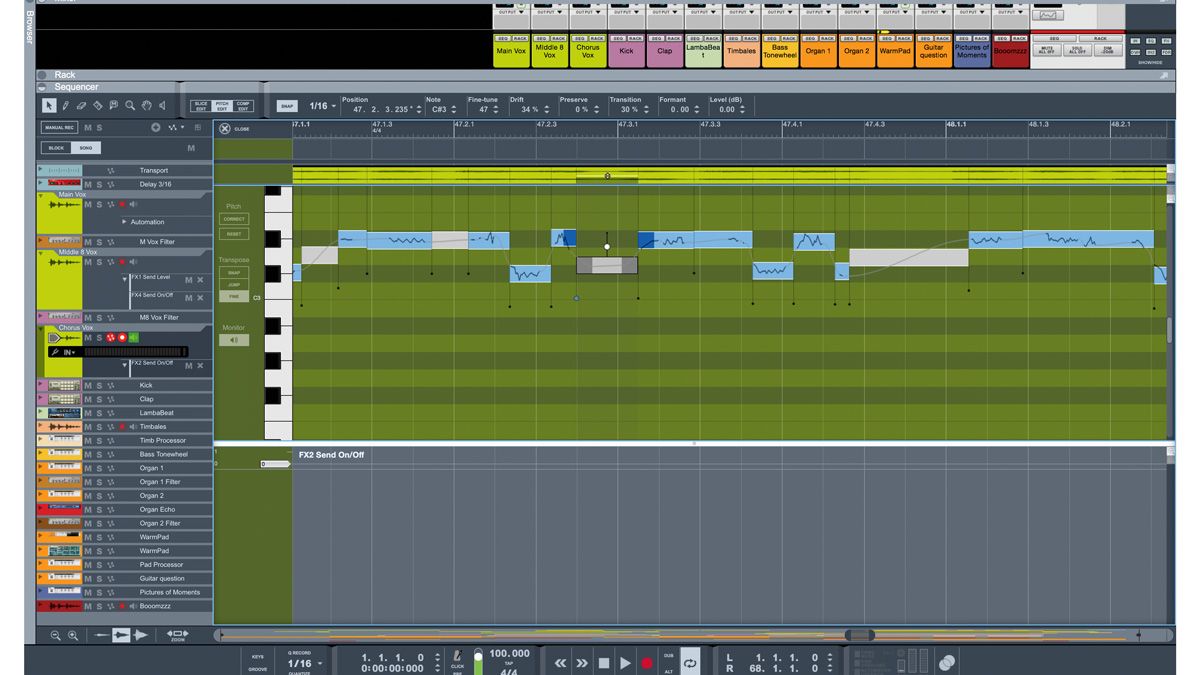This screenshot has height=675, width=1200.
Task: Click the Rewind transport button
Action: (x=560, y=662)
